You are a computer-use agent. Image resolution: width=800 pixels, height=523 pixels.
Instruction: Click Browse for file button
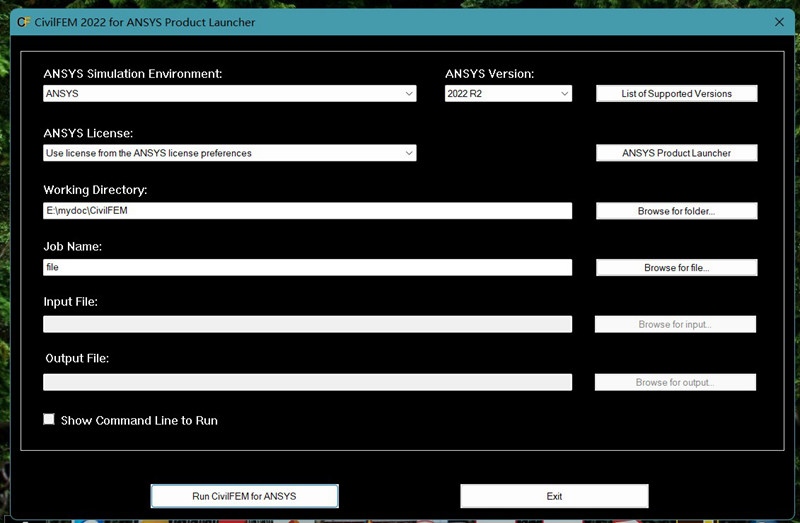[x=677, y=267]
